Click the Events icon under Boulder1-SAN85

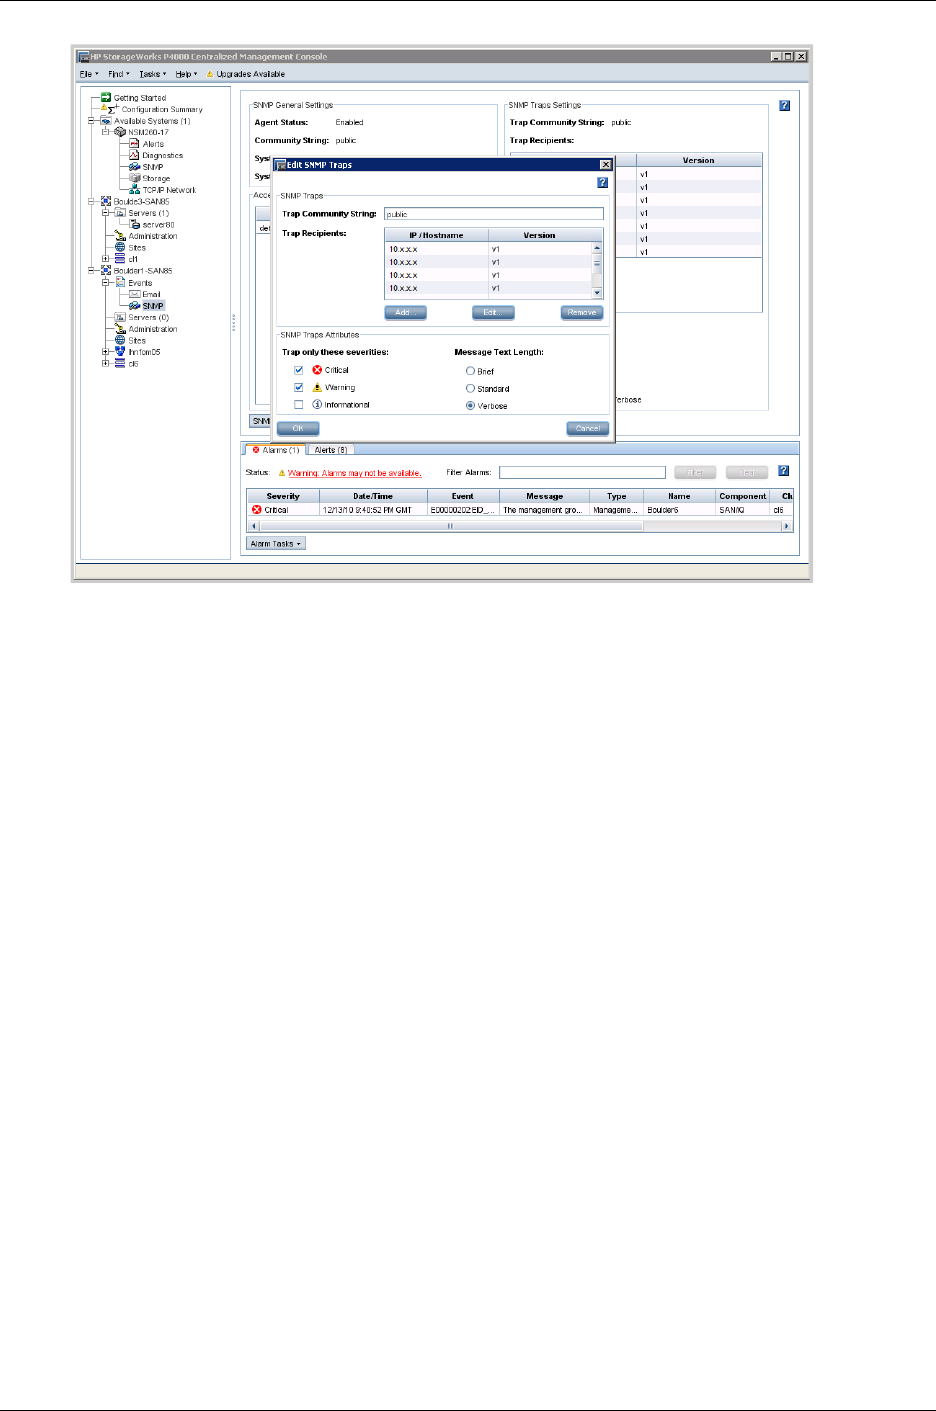coord(120,283)
